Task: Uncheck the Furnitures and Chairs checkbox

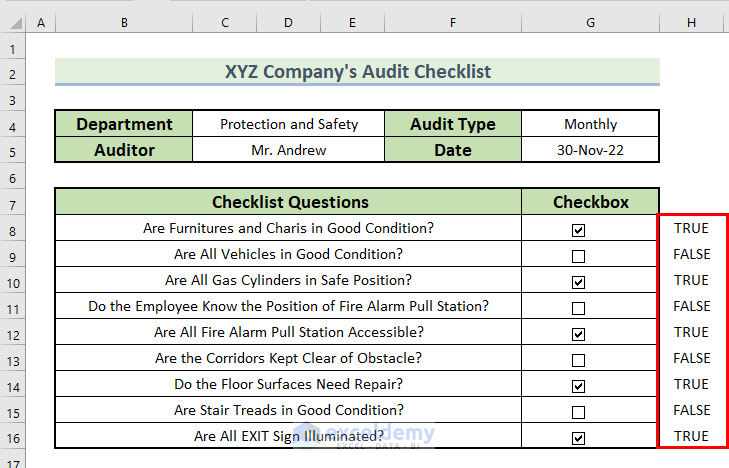Action: (578, 230)
